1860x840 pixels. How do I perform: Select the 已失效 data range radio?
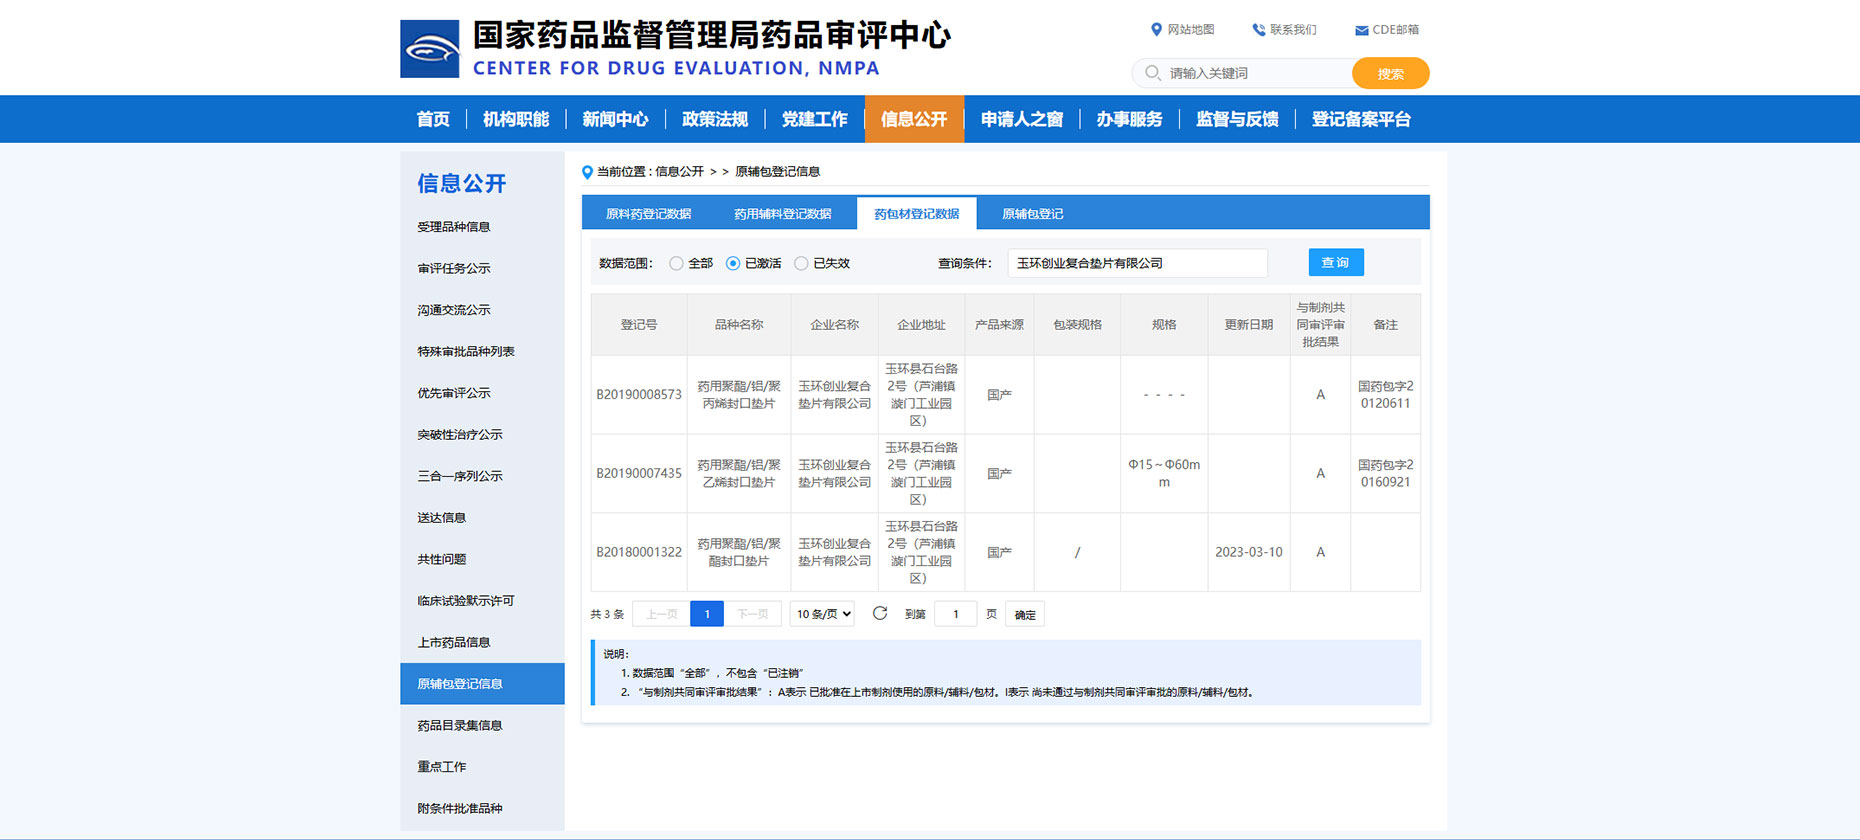coord(801,263)
